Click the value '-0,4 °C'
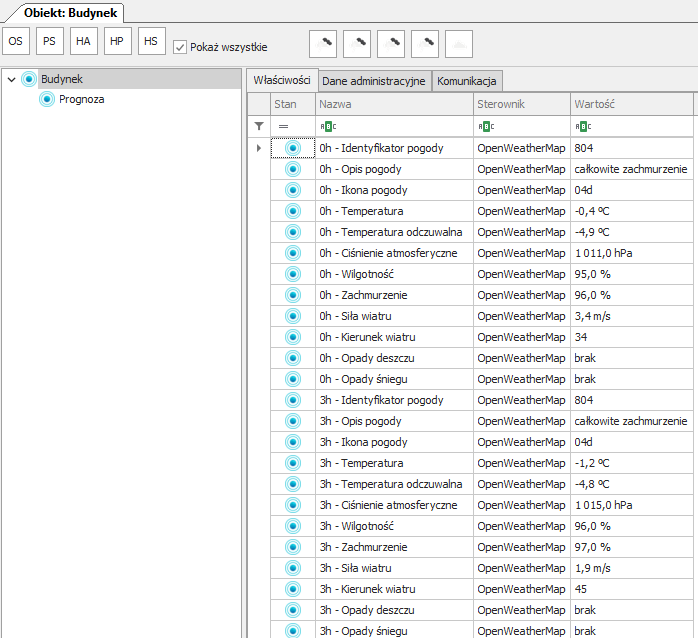 592,211
